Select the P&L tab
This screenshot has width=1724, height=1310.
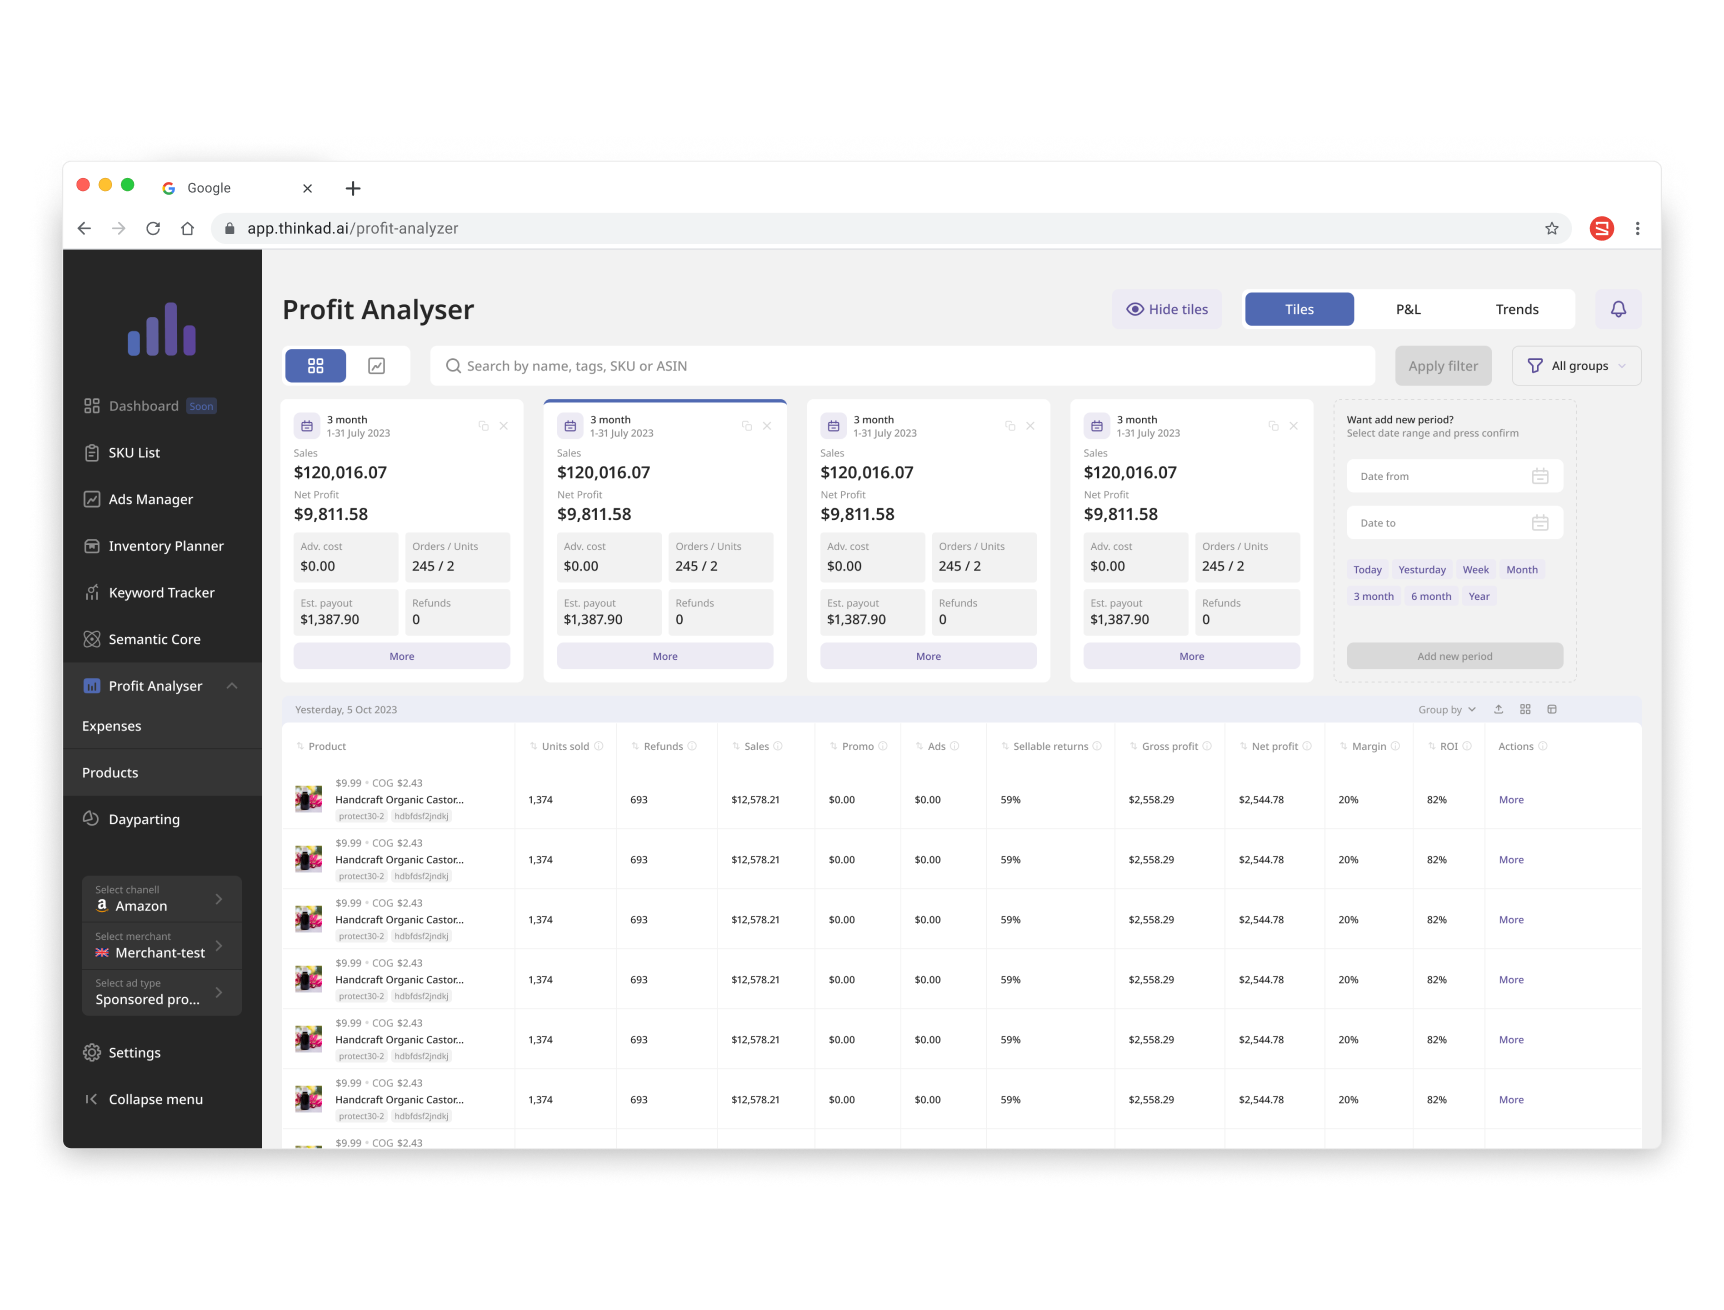coord(1408,309)
